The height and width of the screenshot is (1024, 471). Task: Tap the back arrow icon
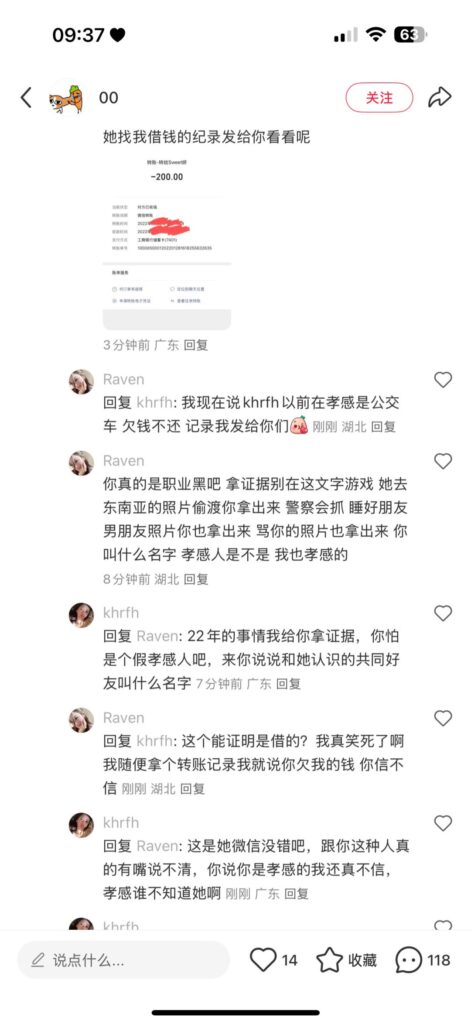tap(26, 98)
